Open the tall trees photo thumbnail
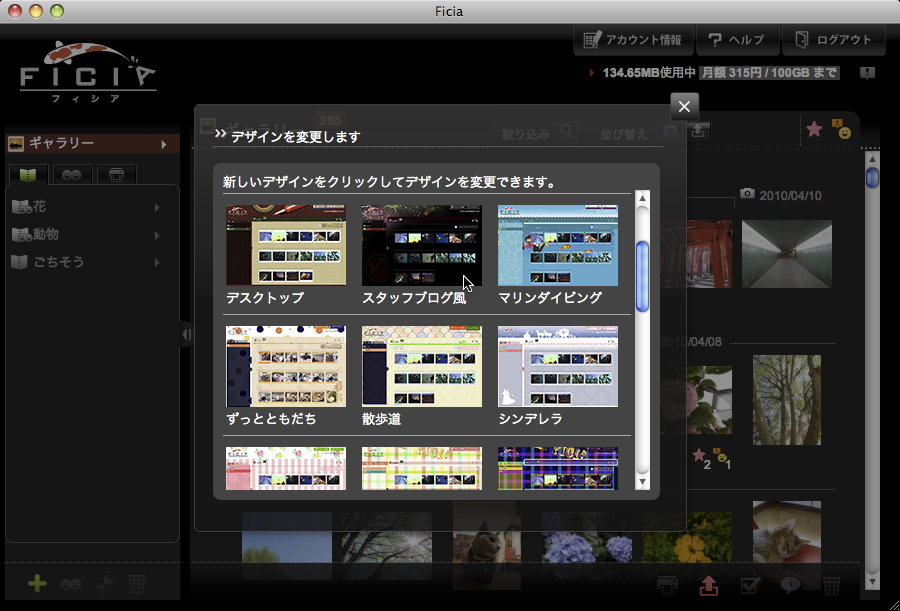 point(787,400)
